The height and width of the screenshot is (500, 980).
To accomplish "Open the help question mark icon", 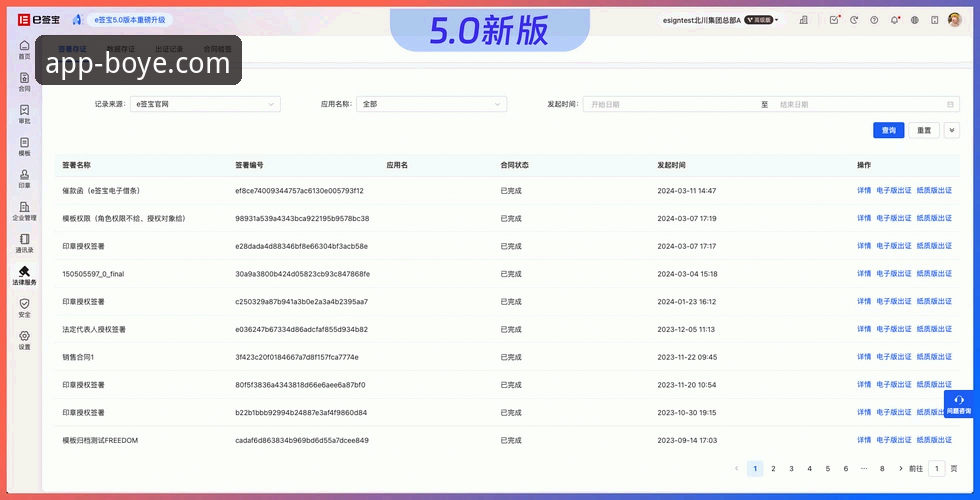I will pos(874,20).
